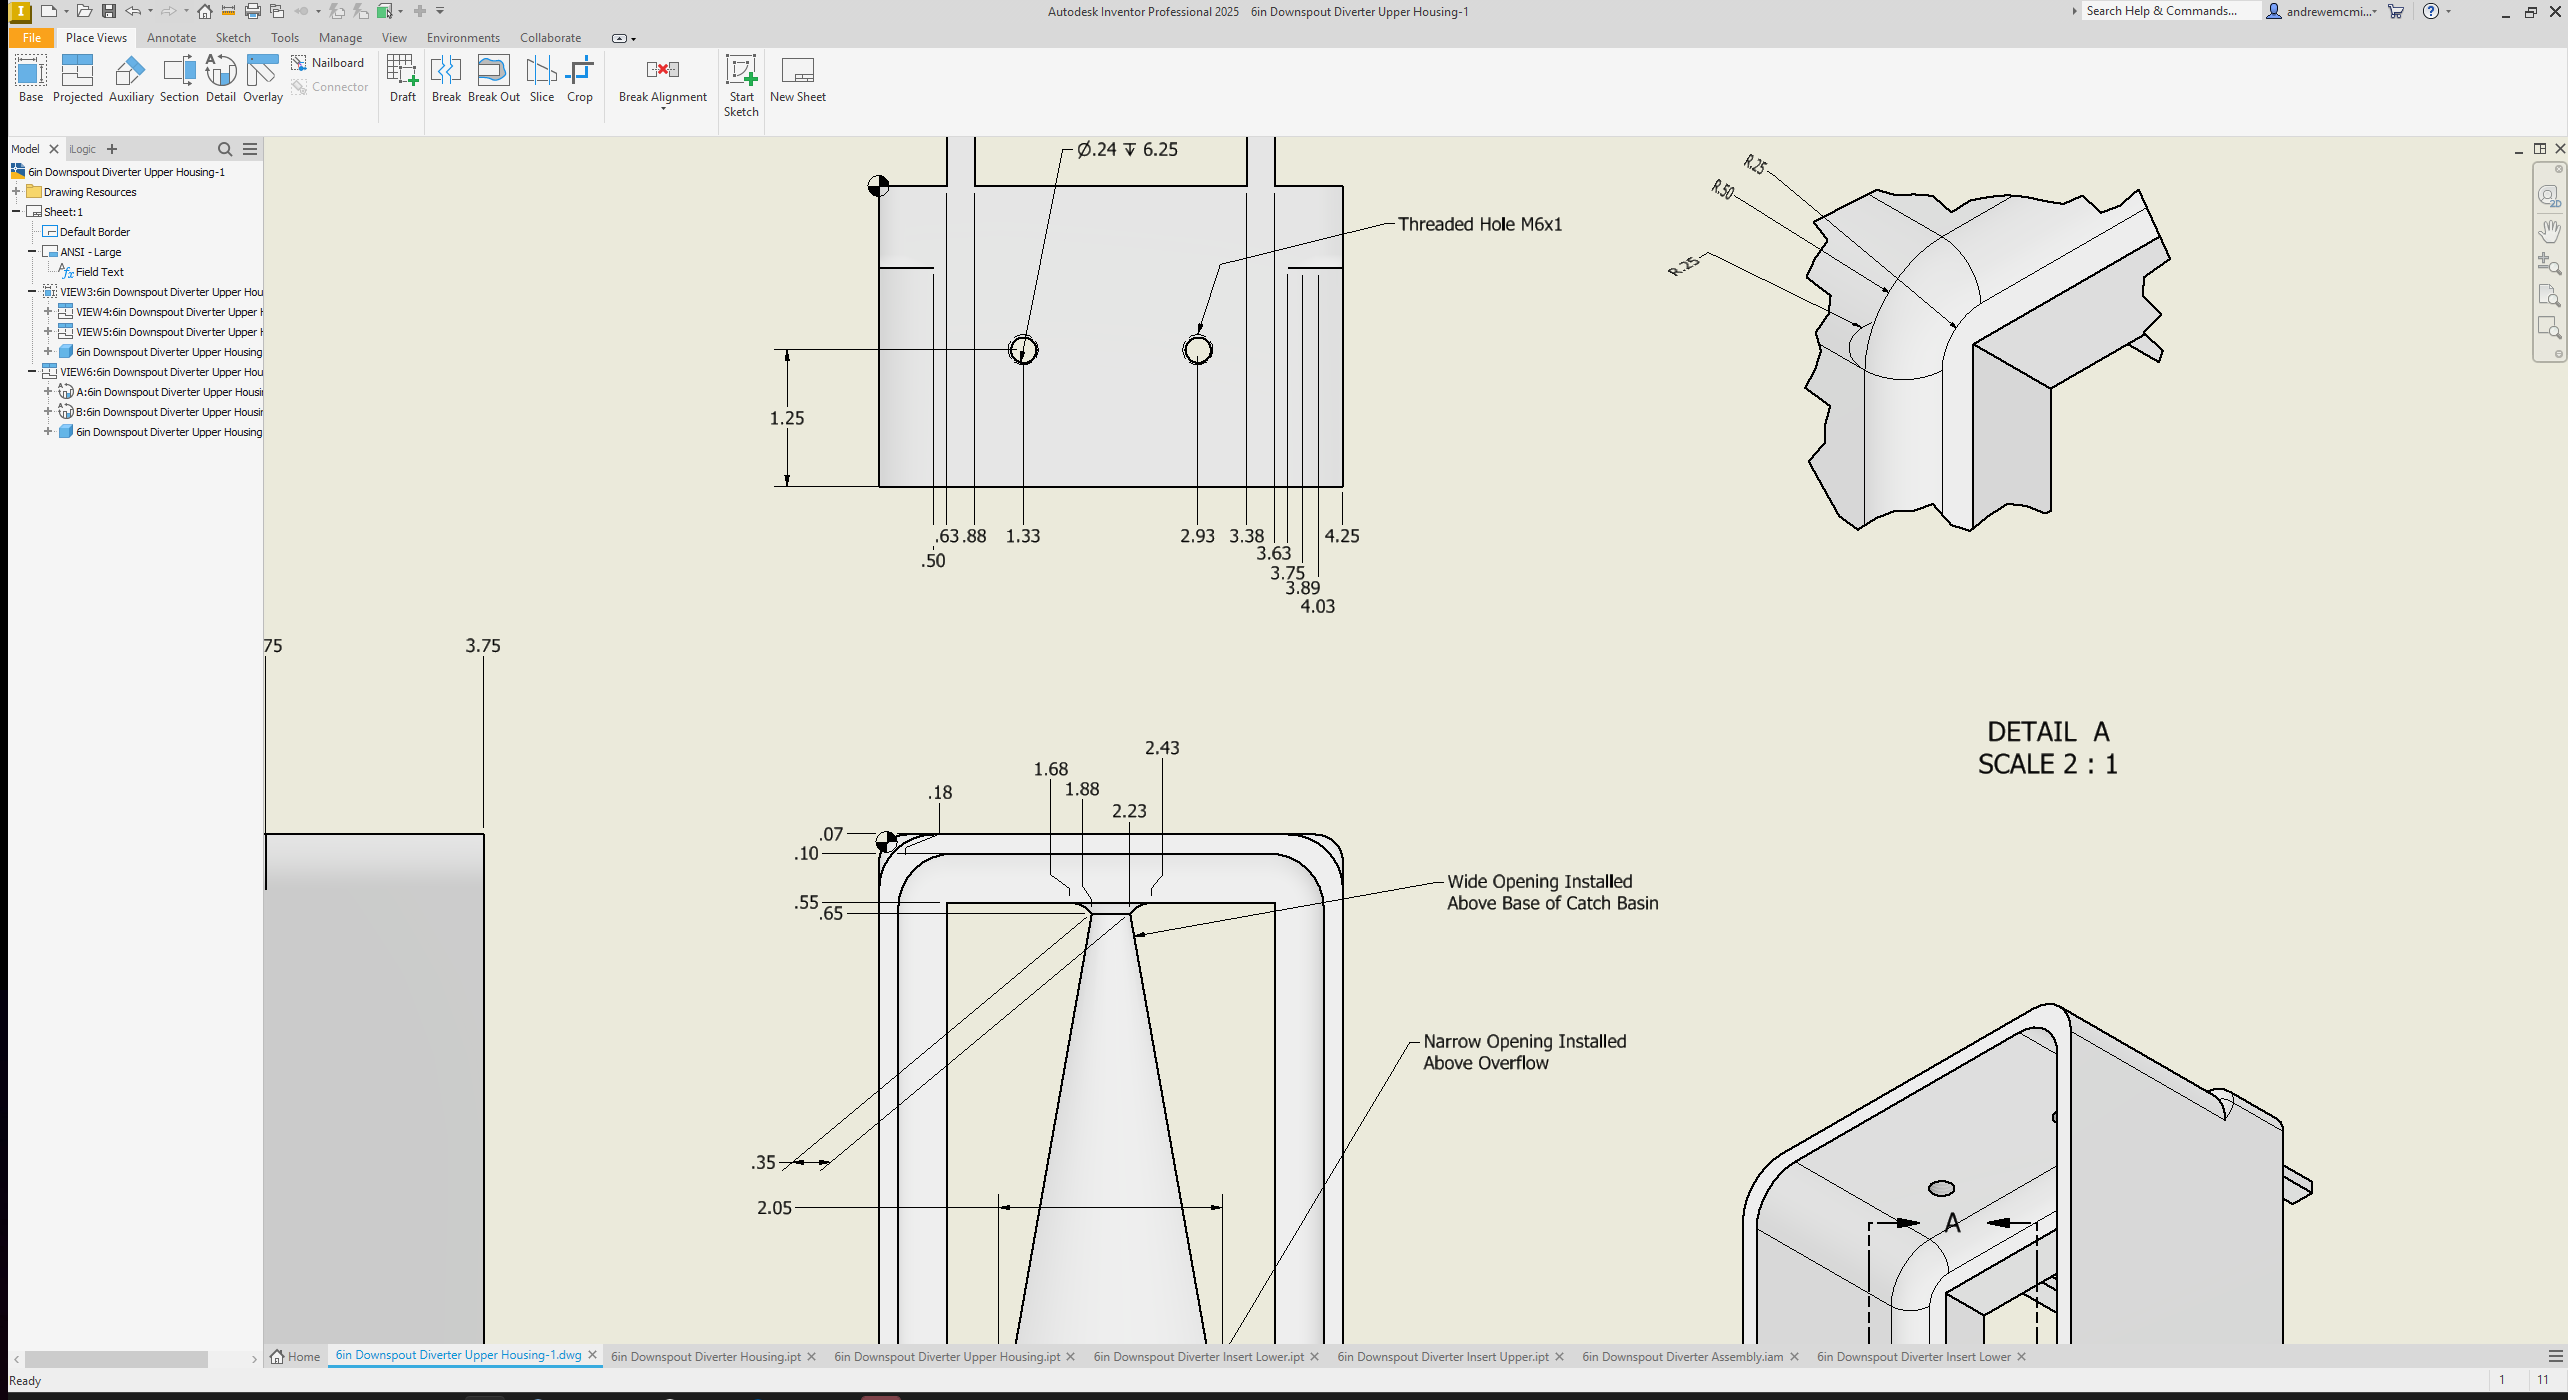Switch to 6in Downspout Diverter Assembly.iam tab
The width and height of the screenshot is (2568, 1400).
[1682, 1356]
